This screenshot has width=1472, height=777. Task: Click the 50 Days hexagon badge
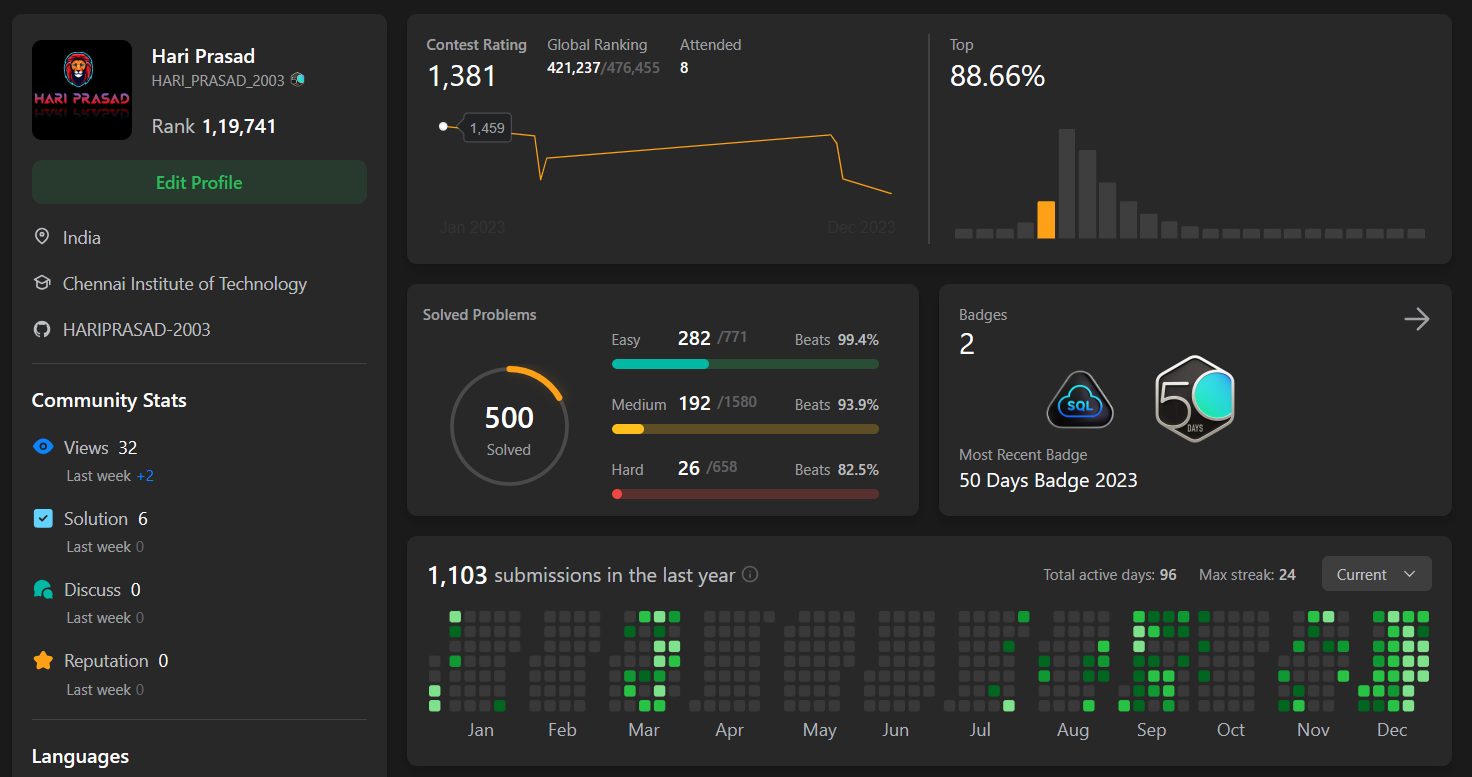1195,398
